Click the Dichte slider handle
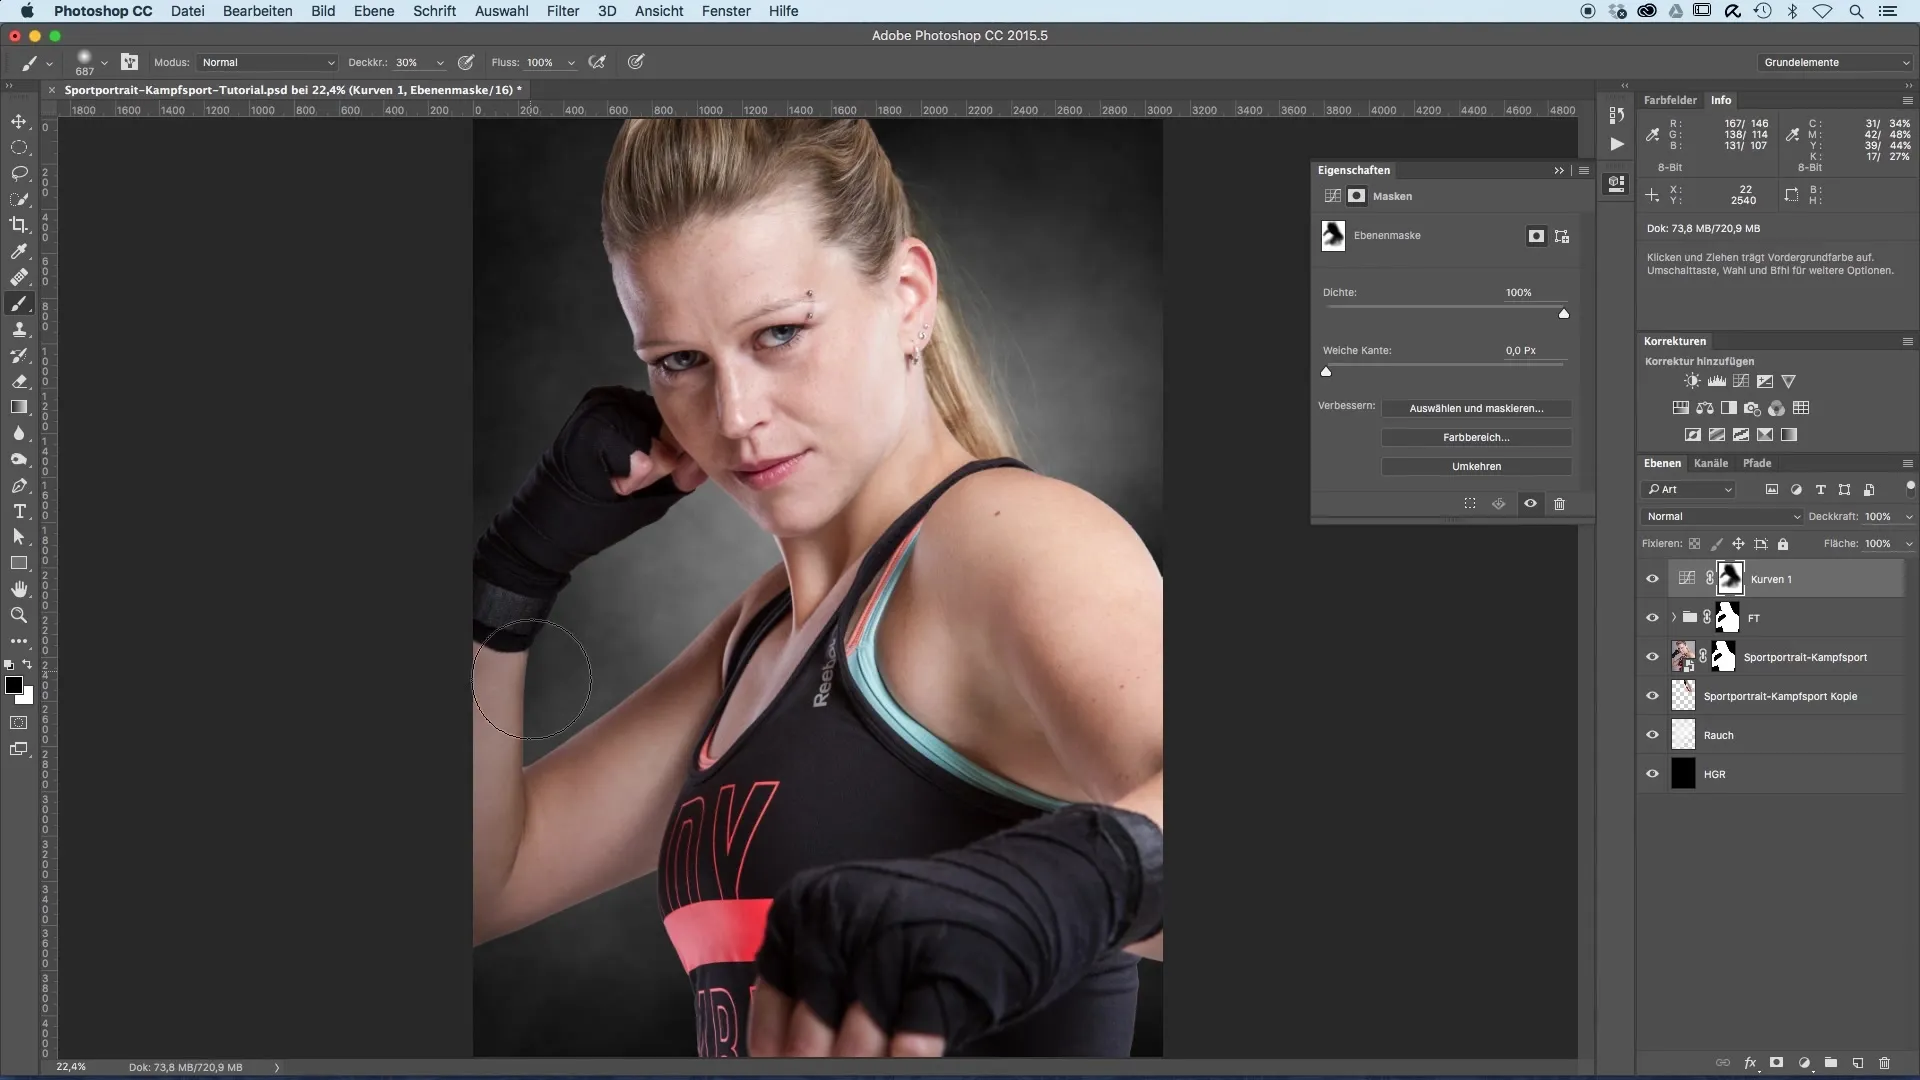Screen dimensions: 1920x1080 (x=1564, y=314)
